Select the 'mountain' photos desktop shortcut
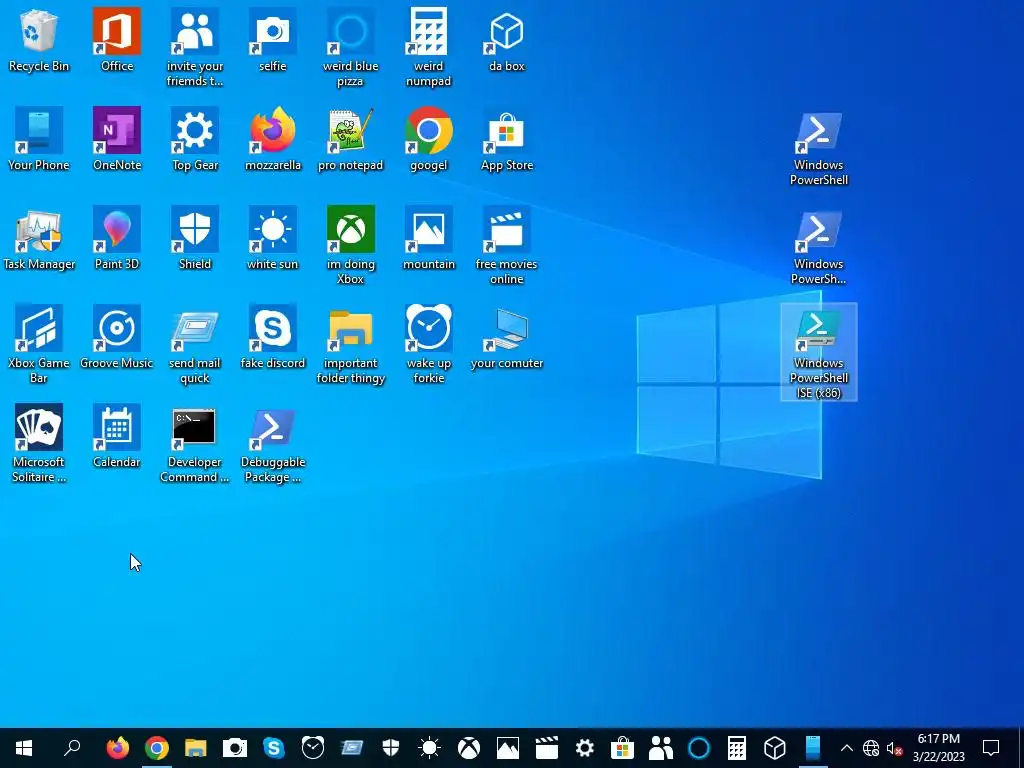The height and width of the screenshot is (768, 1024). coord(428,238)
